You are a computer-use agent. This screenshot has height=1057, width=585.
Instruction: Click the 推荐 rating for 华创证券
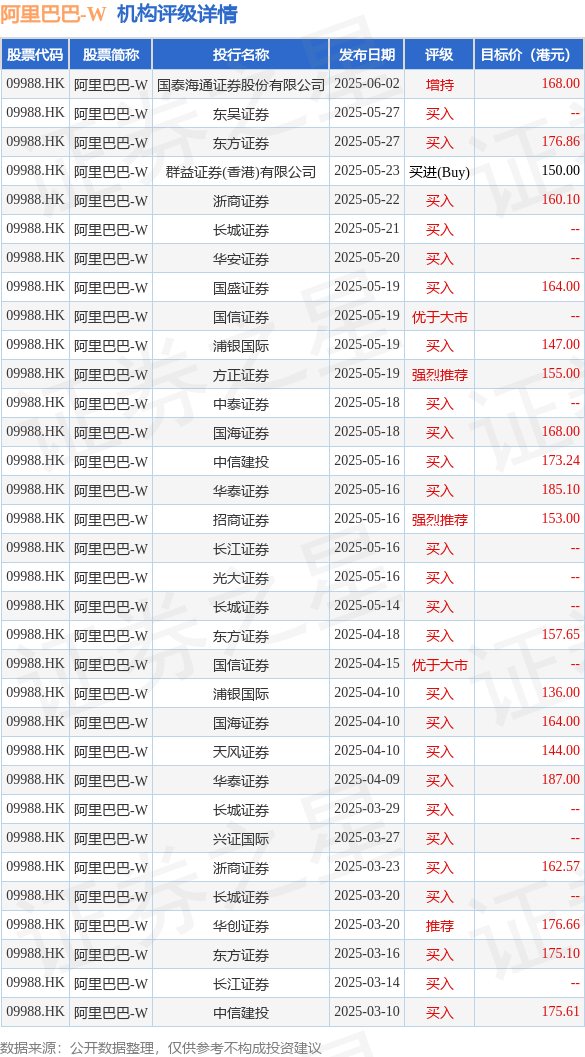pyautogui.click(x=439, y=925)
